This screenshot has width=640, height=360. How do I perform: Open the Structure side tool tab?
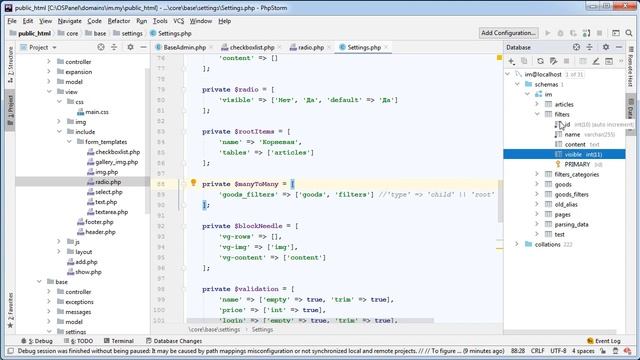pyautogui.click(x=10, y=64)
